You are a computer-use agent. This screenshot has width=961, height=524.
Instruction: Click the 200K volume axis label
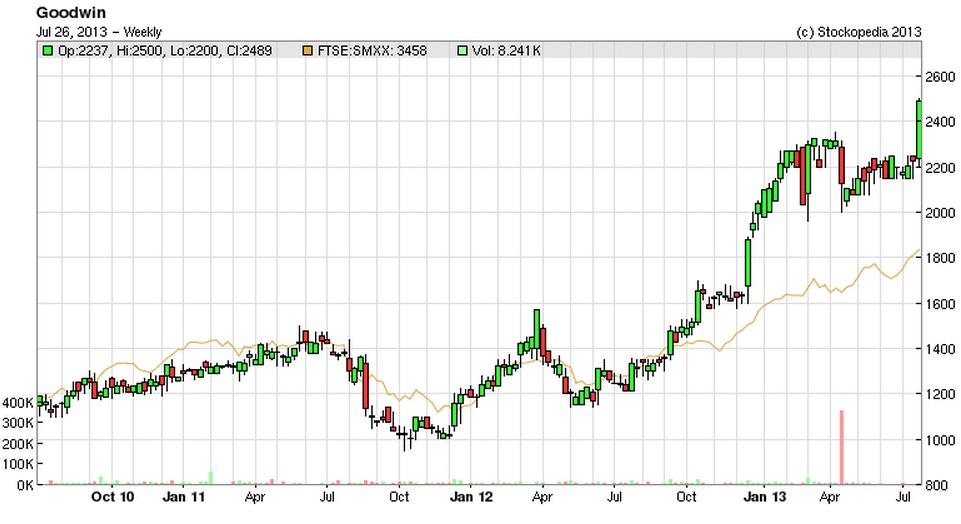tap(18, 444)
